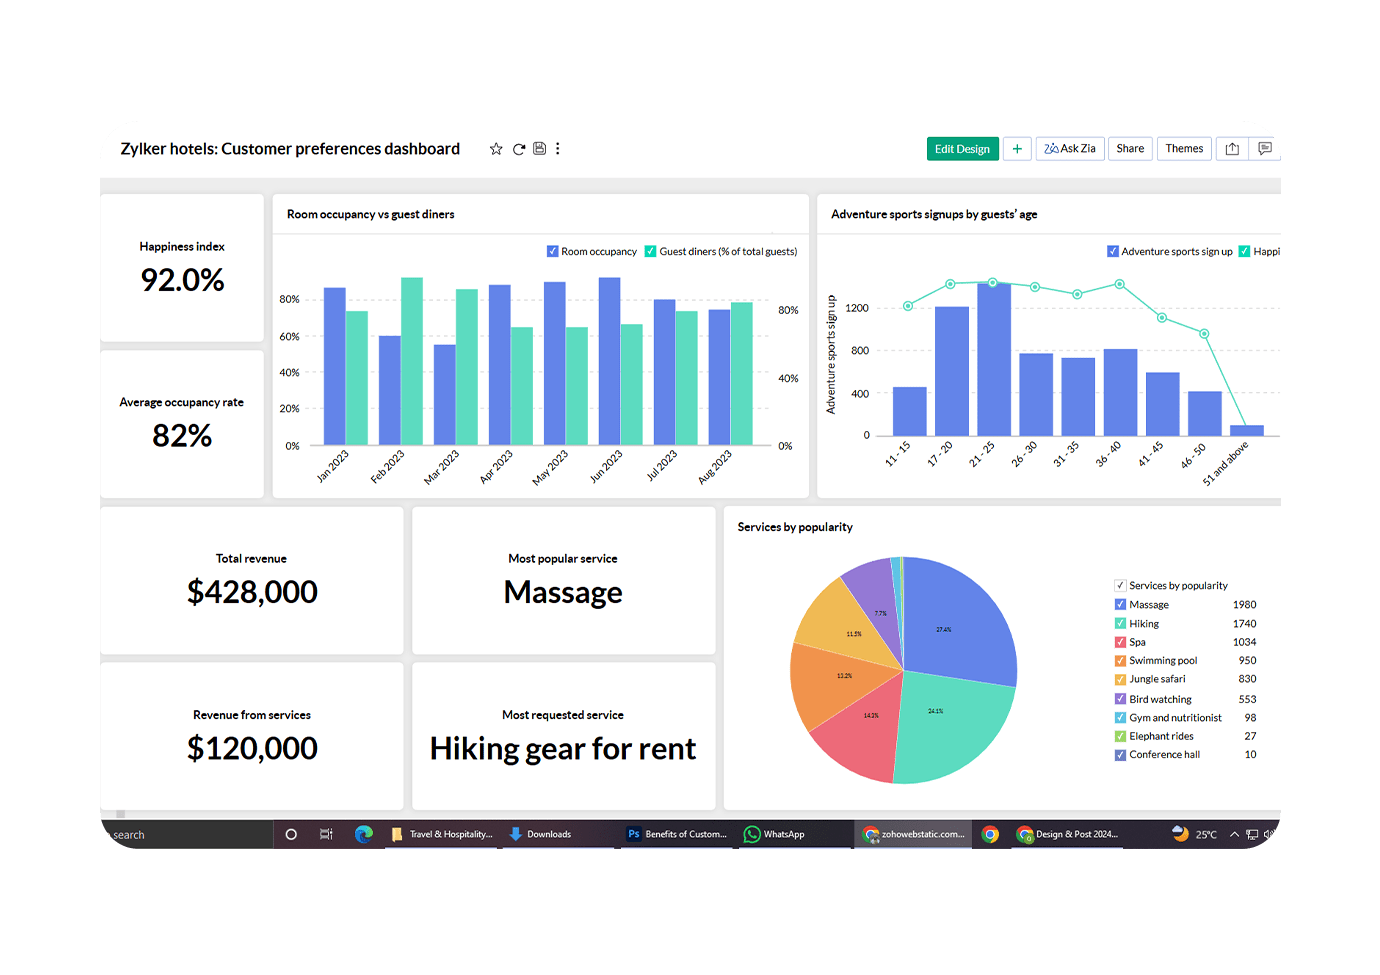The width and height of the screenshot is (1380, 975).
Task: Uncheck Room occupancy legend checkbox
Action: 552,252
